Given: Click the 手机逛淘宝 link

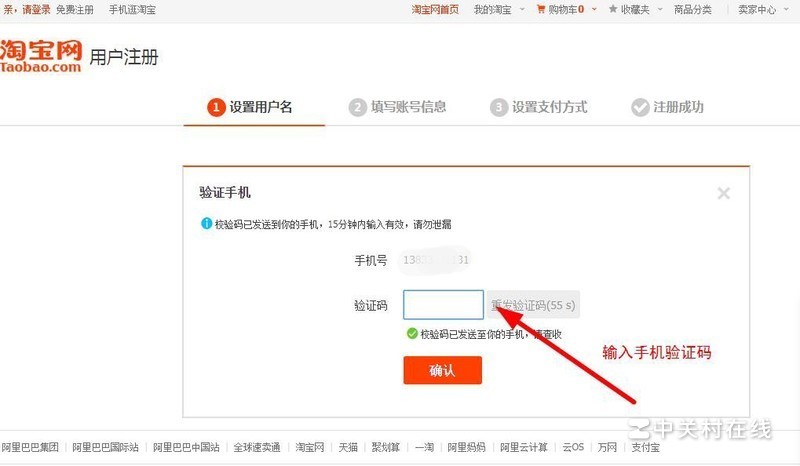Looking at the screenshot, I should (x=132, y=9).
